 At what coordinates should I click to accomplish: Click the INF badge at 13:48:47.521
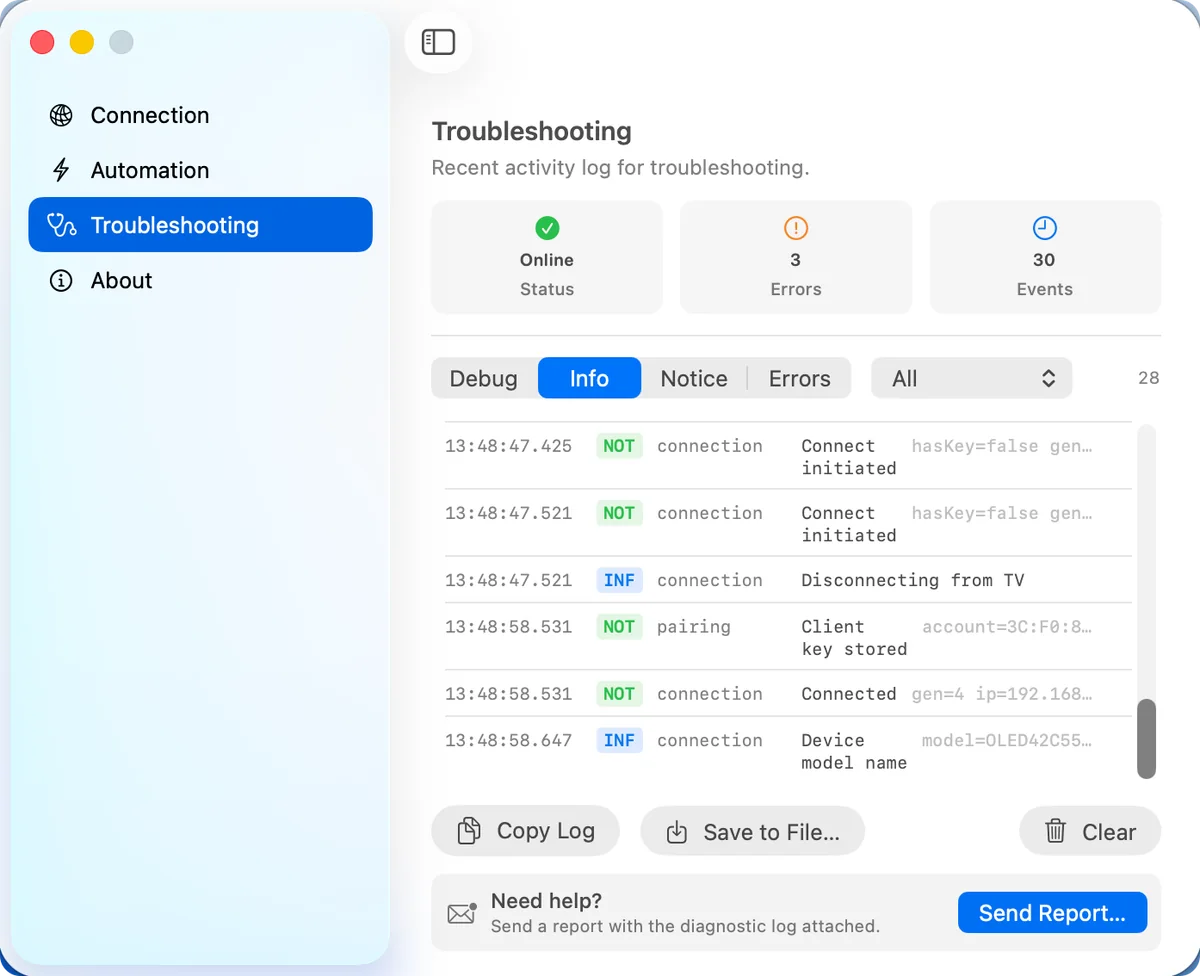(619, 580)
